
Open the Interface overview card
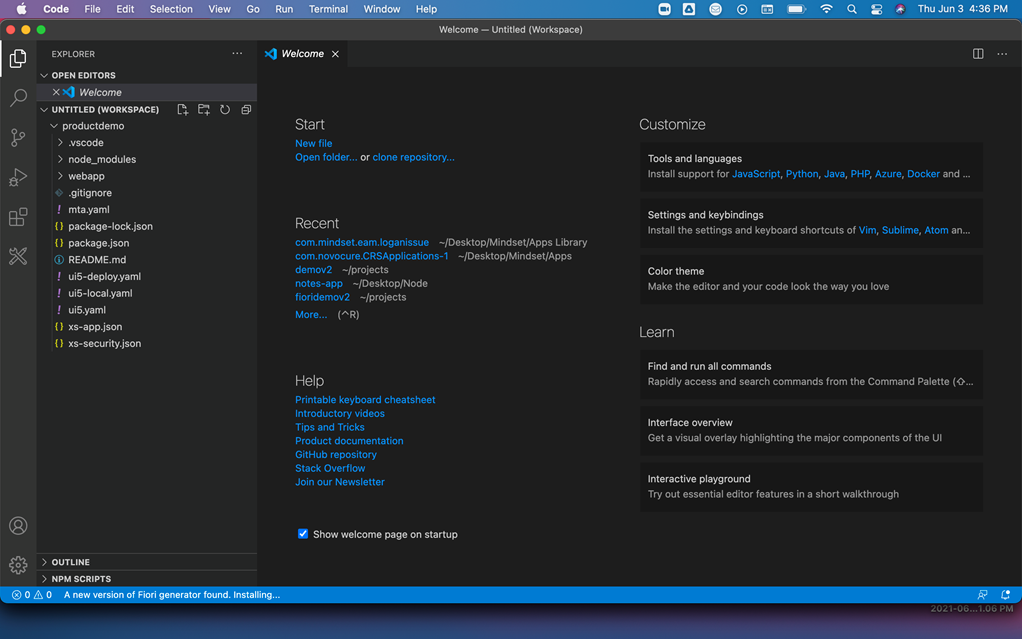click(811, 430)
